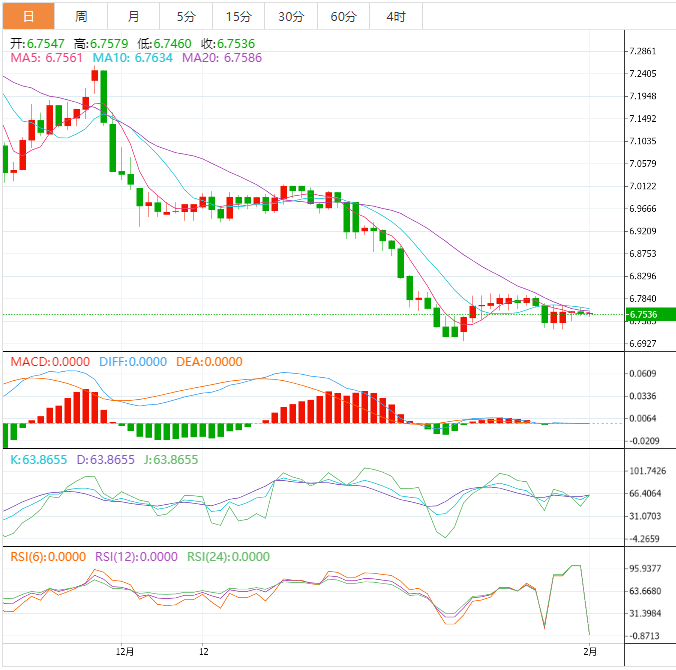Viewport: 676px width, 670px height.
Task: Click the K:63.8655 indicator value
Action: [39, 460]
